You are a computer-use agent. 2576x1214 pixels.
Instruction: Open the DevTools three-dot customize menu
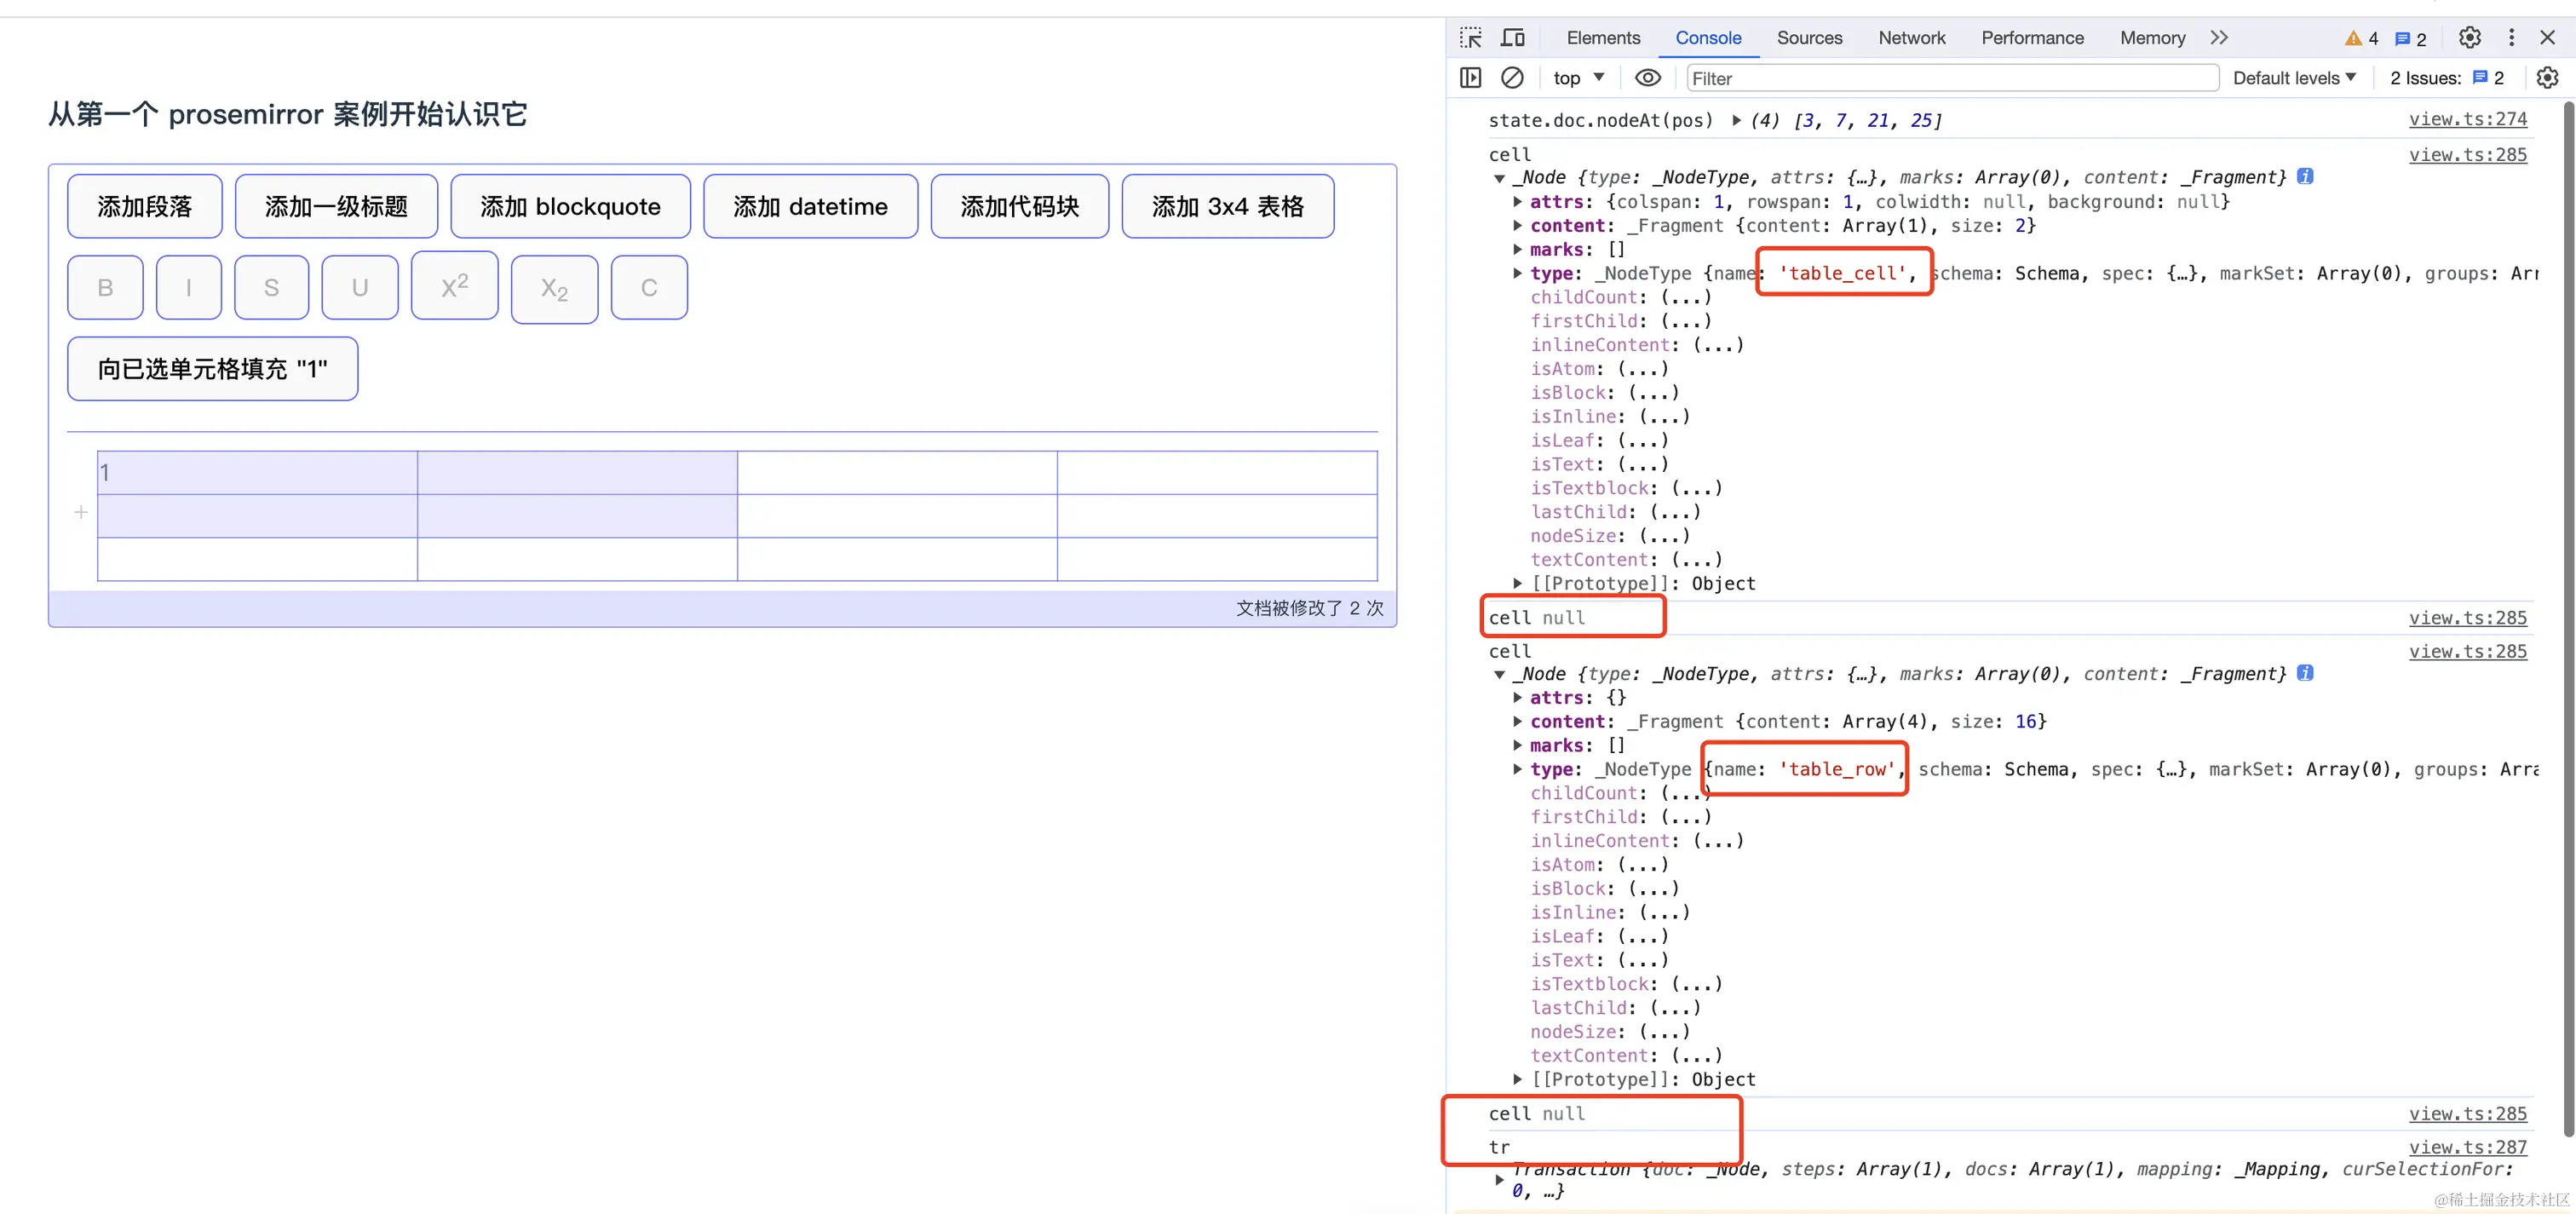pos(2511,38)
